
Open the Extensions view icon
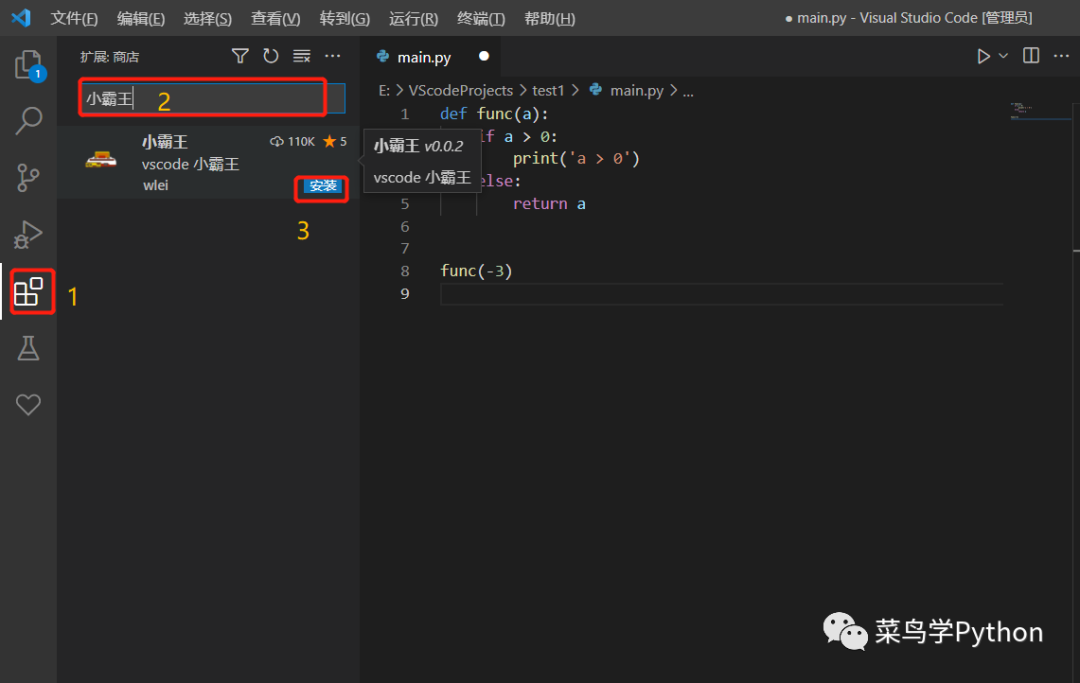pyautogui.click(x=28, y=292)
